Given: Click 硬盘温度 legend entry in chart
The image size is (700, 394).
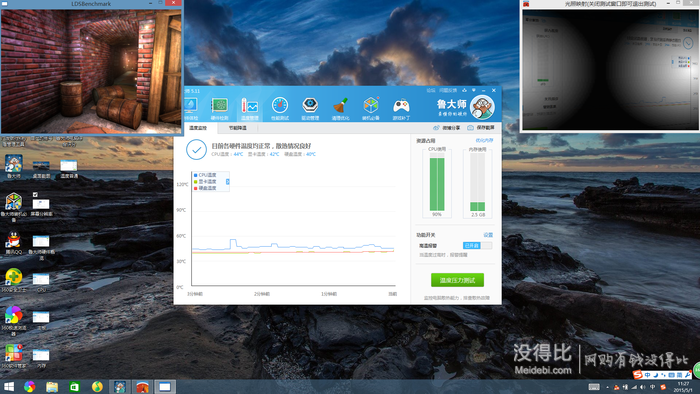Looking at the screenshot, I should [205, 188].
